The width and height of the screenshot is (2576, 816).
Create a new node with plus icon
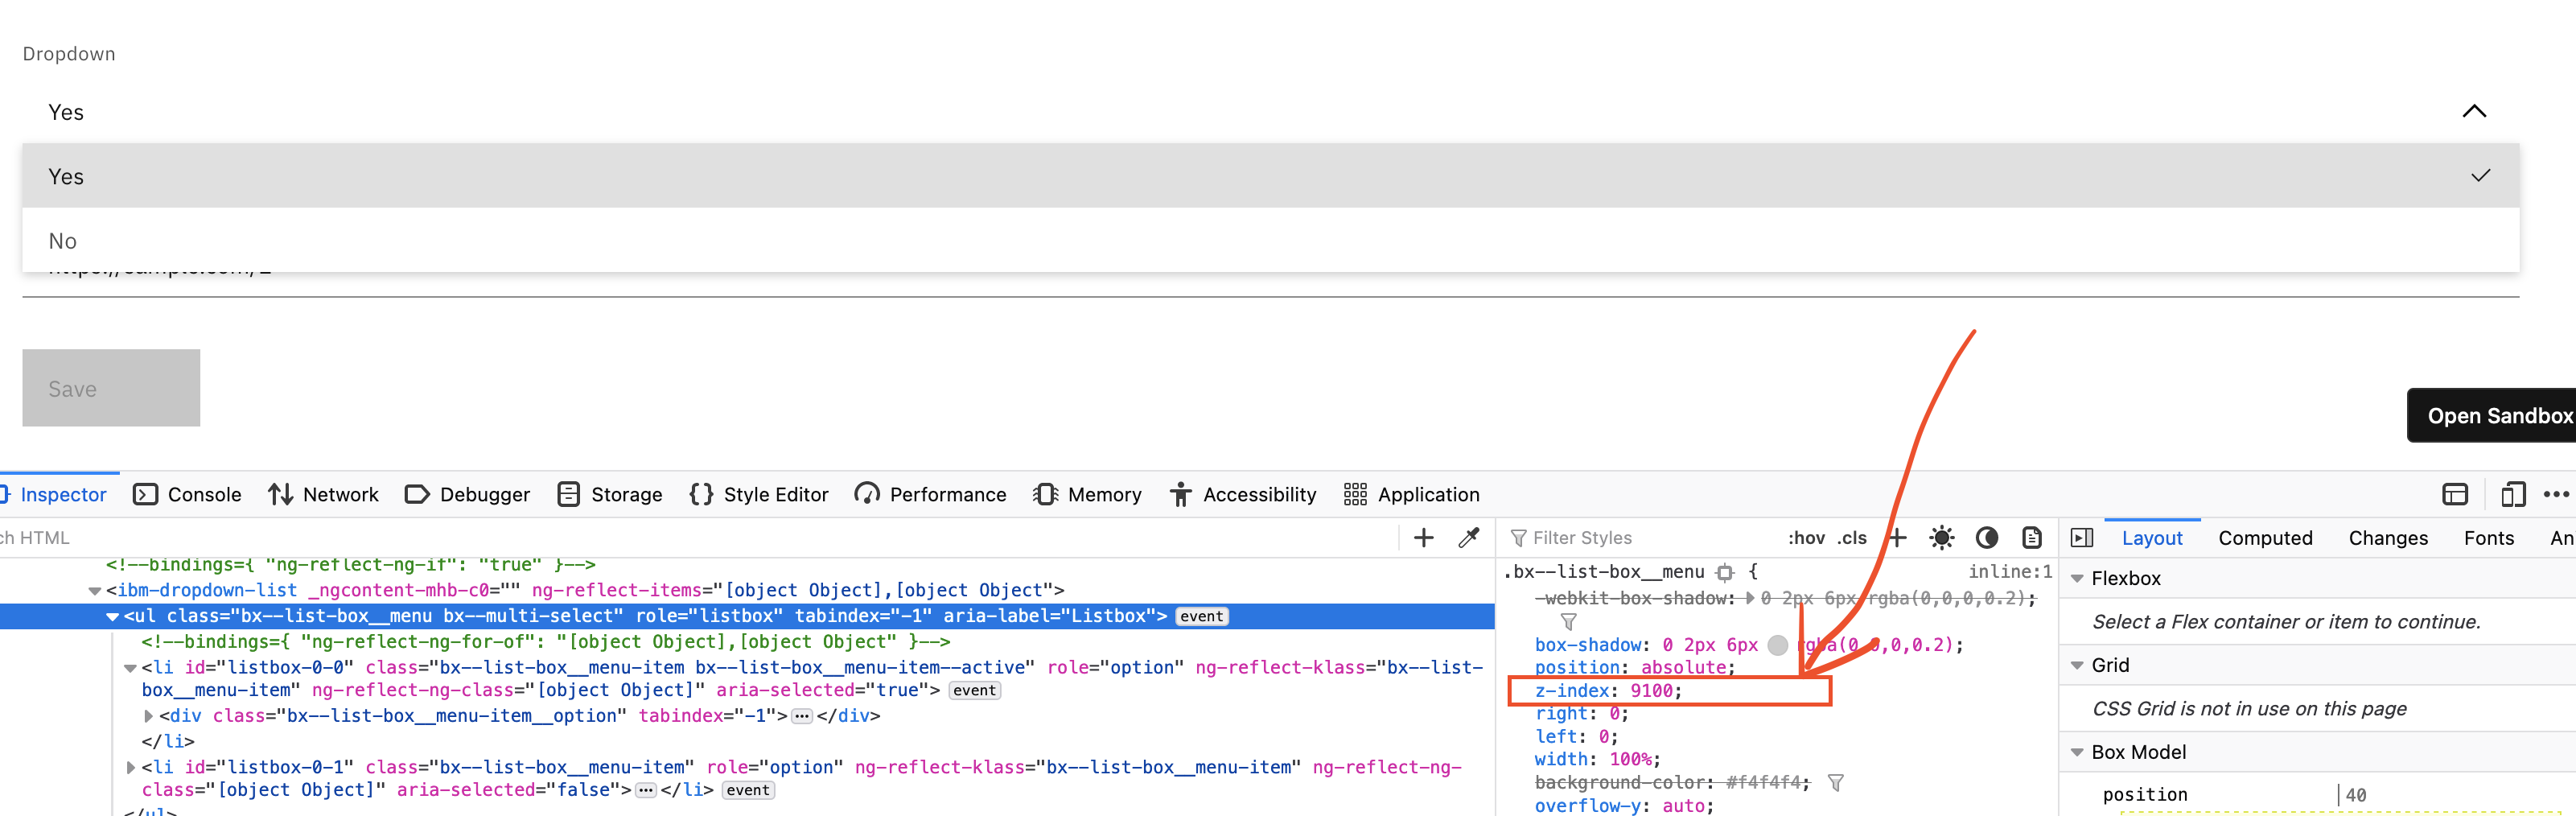coord(1423,538)
